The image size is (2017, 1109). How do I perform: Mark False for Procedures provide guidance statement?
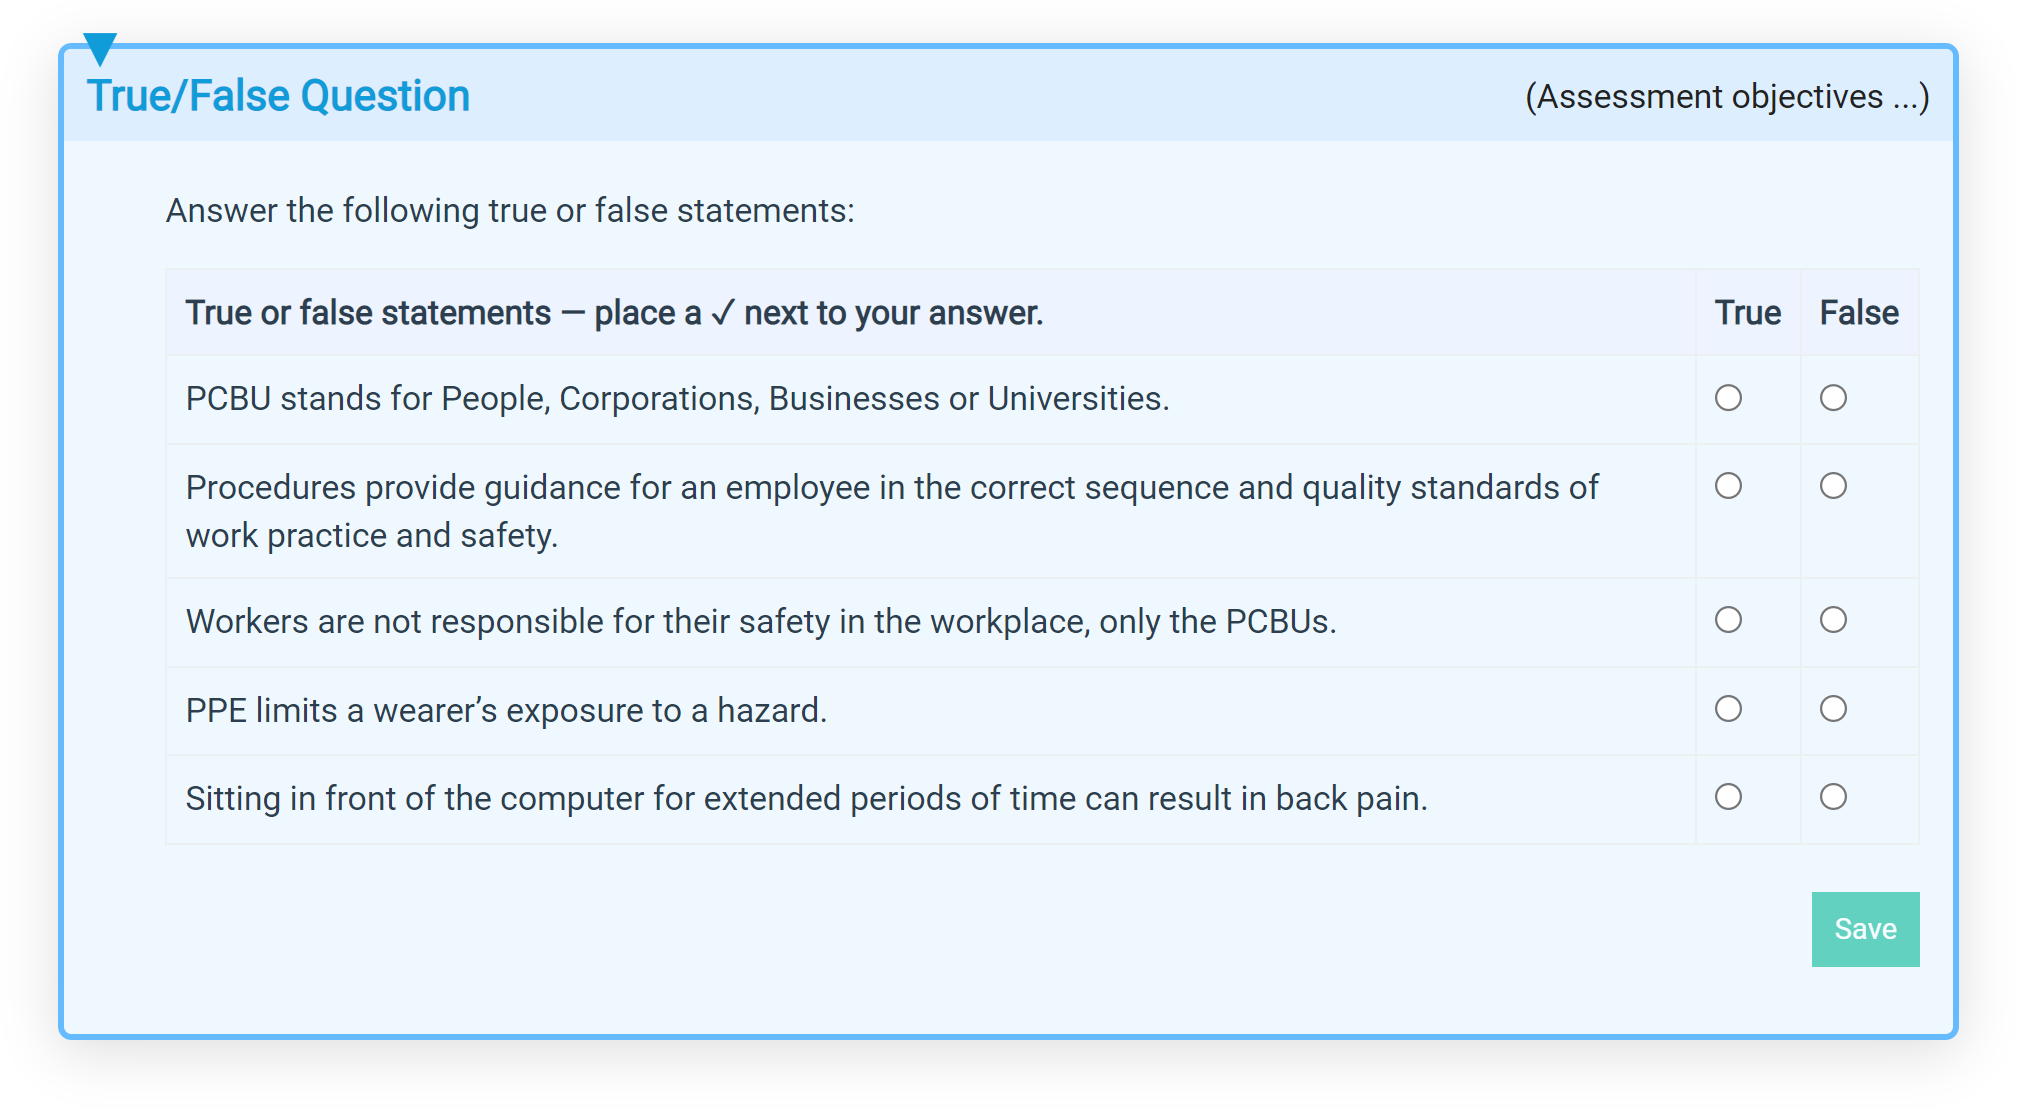[1833, 486]
